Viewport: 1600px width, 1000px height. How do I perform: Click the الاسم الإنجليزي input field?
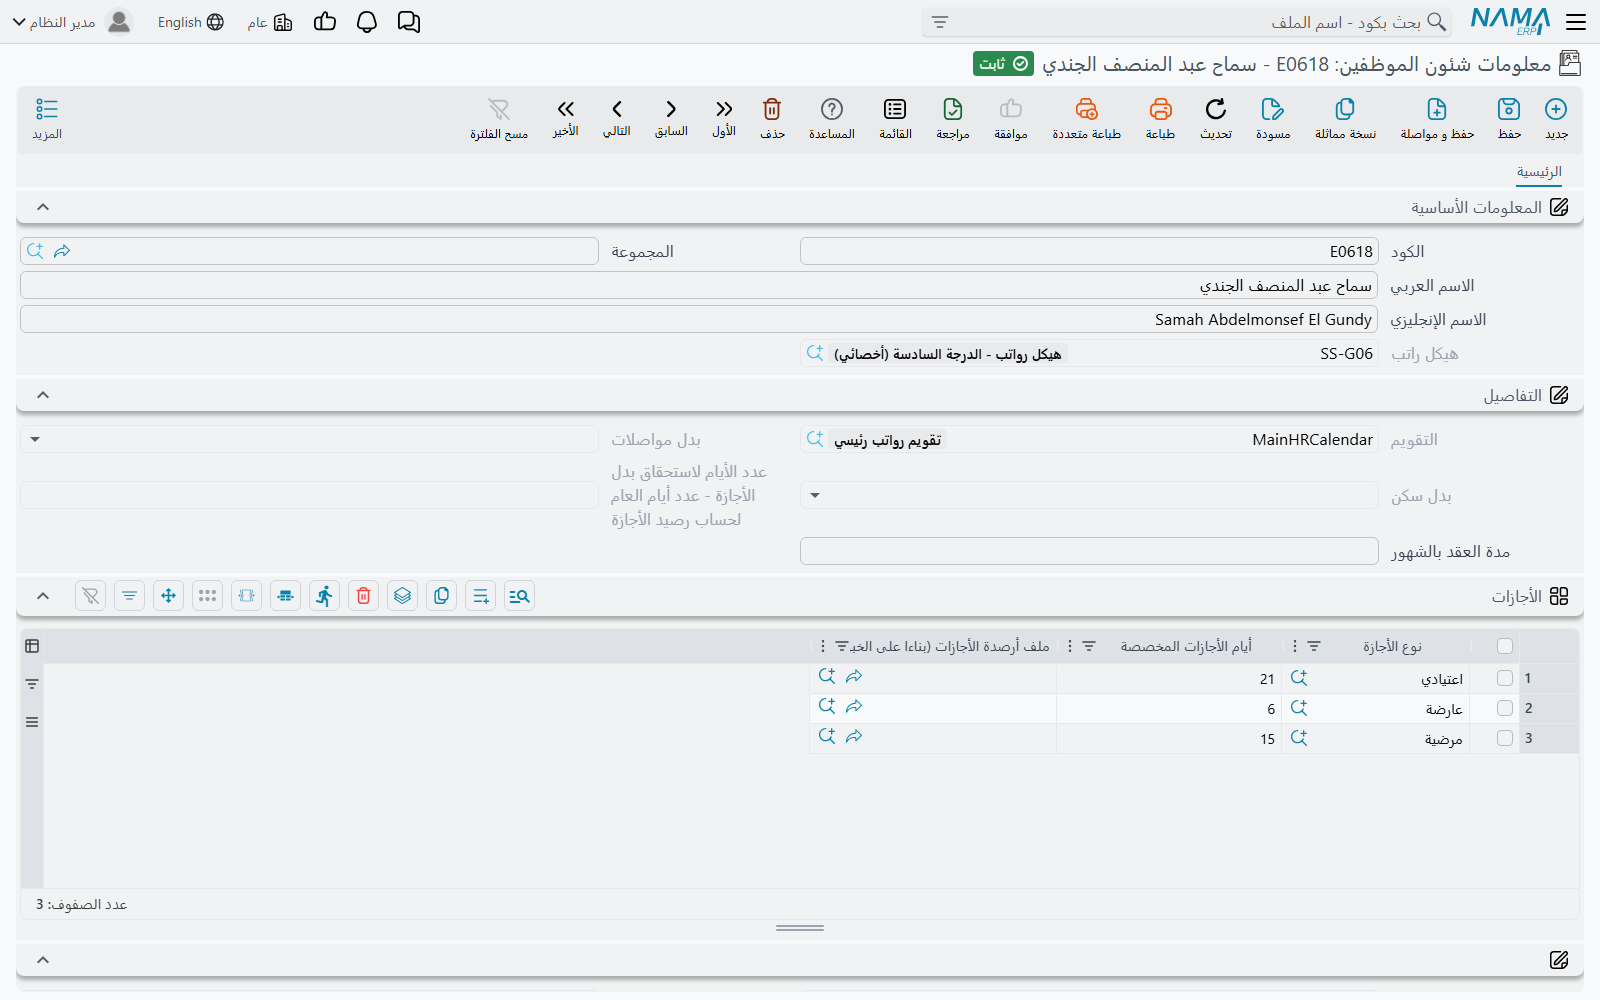(699, 319)
